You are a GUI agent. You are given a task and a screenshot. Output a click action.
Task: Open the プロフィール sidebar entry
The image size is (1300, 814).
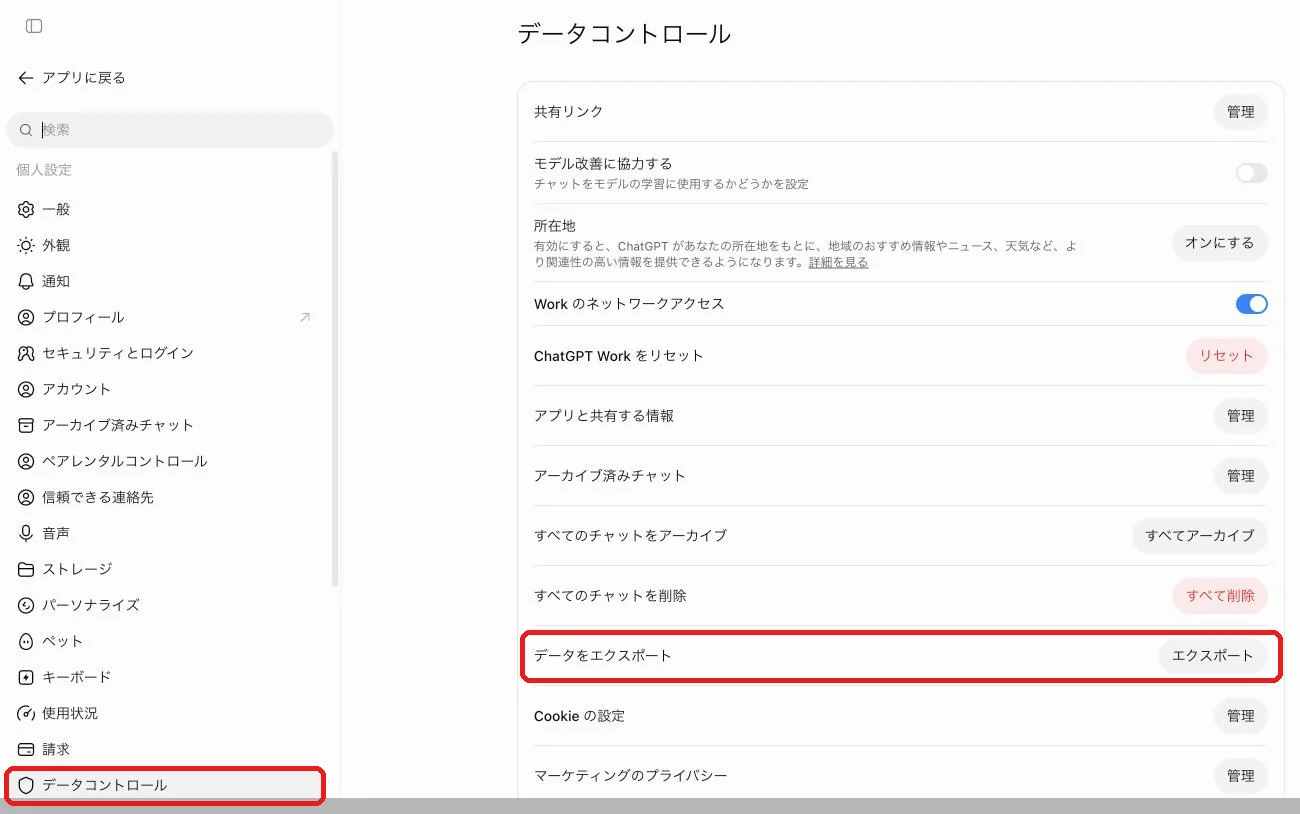pos(166,317)
